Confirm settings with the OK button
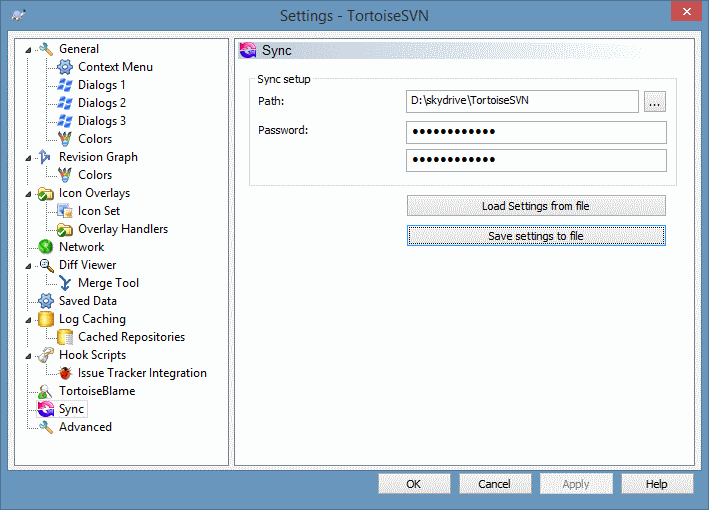The image size is (709, 510). pos(414,484)
